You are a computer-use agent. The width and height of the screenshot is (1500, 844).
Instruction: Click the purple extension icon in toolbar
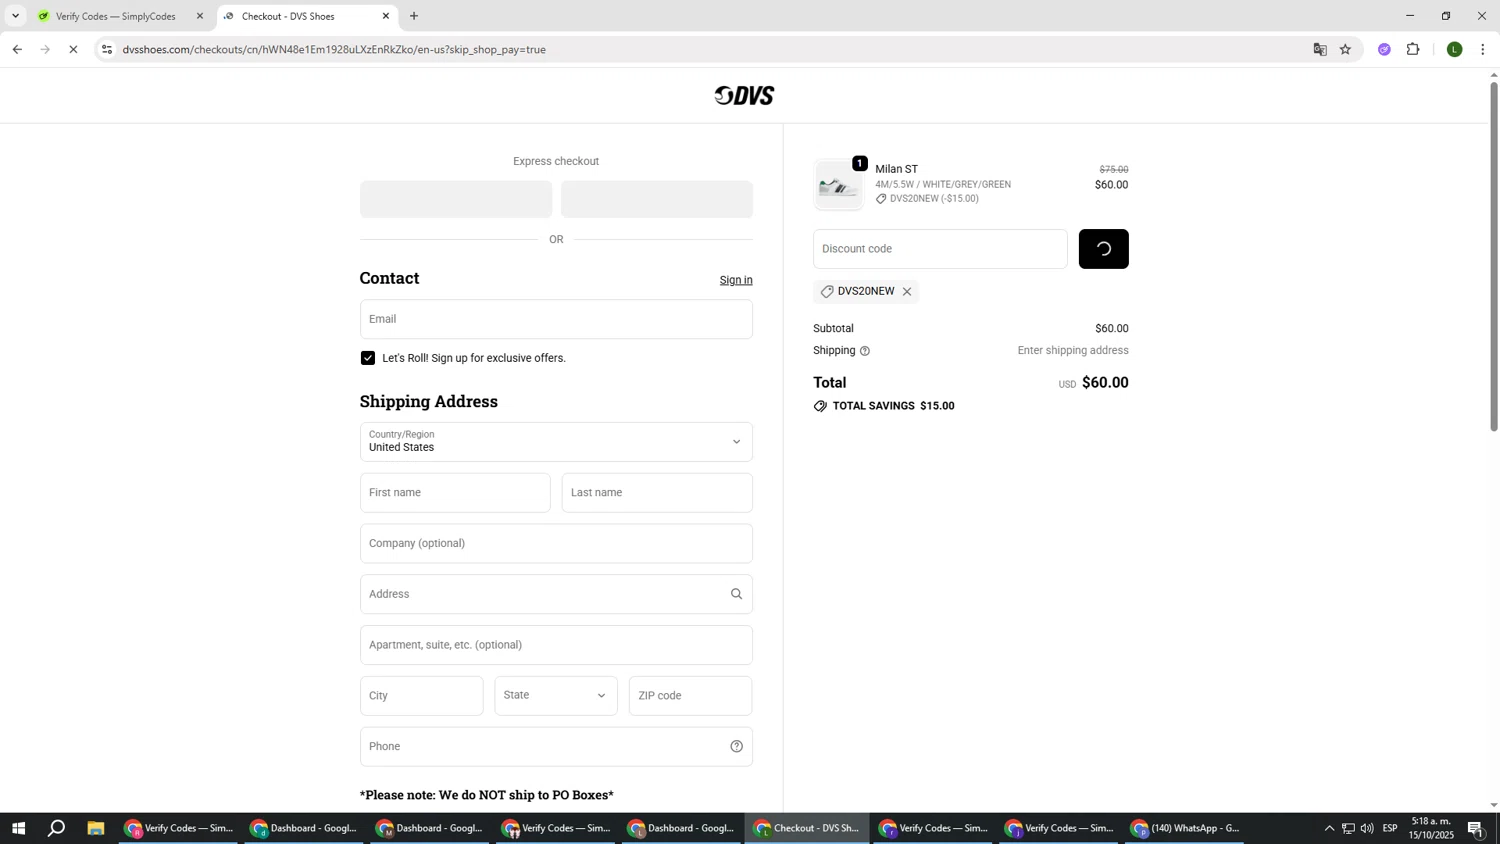(1384, 49)
